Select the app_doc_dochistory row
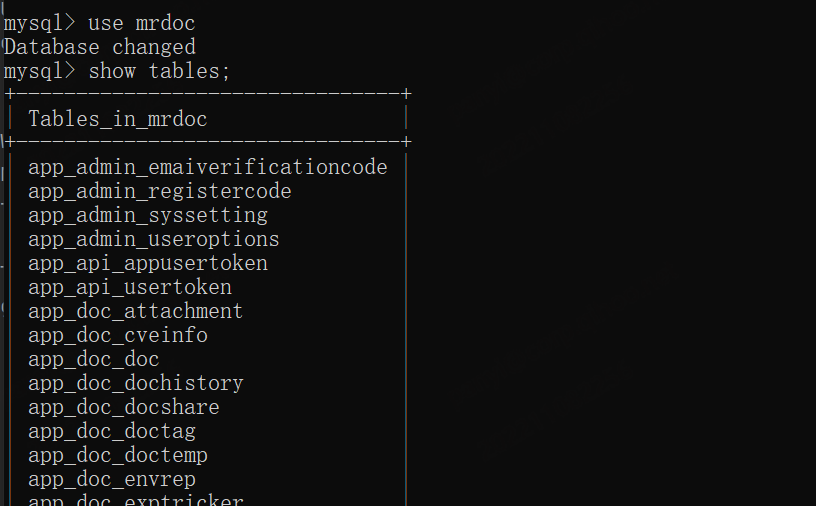 (136, 383)
